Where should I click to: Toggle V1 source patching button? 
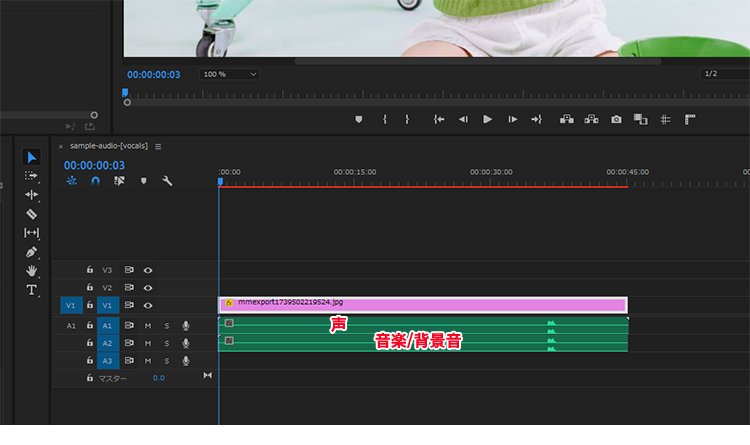coord(71,305)
